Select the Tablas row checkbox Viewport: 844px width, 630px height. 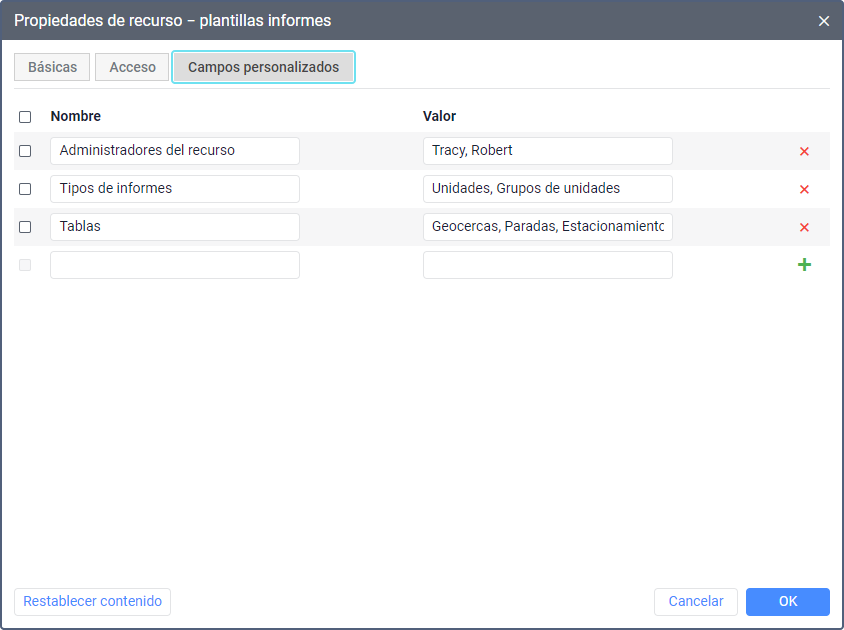tap(25, 227)
